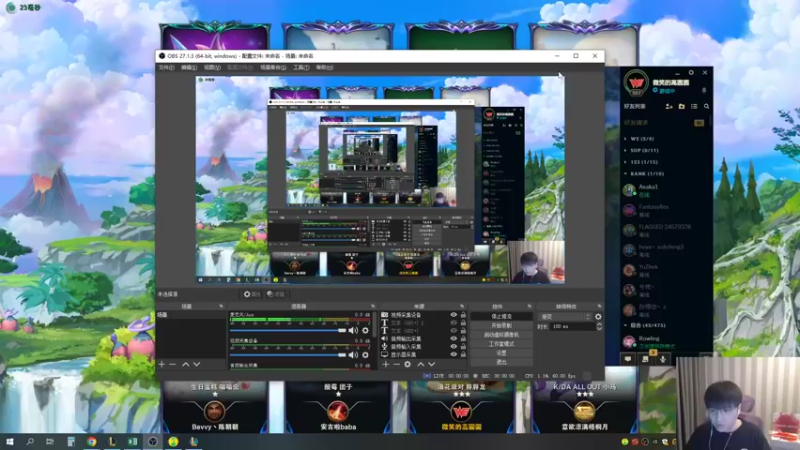Pop out the 混音器 mixer dock
This screenshot has width=800, height=450.
click(x=373, y=306)
